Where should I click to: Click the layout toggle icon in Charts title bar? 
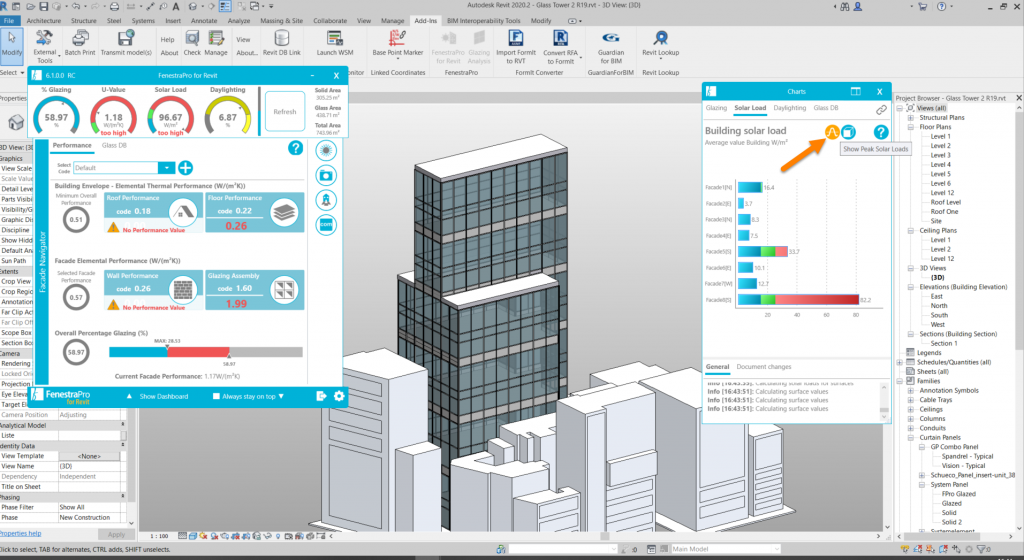tap(856, 91)
